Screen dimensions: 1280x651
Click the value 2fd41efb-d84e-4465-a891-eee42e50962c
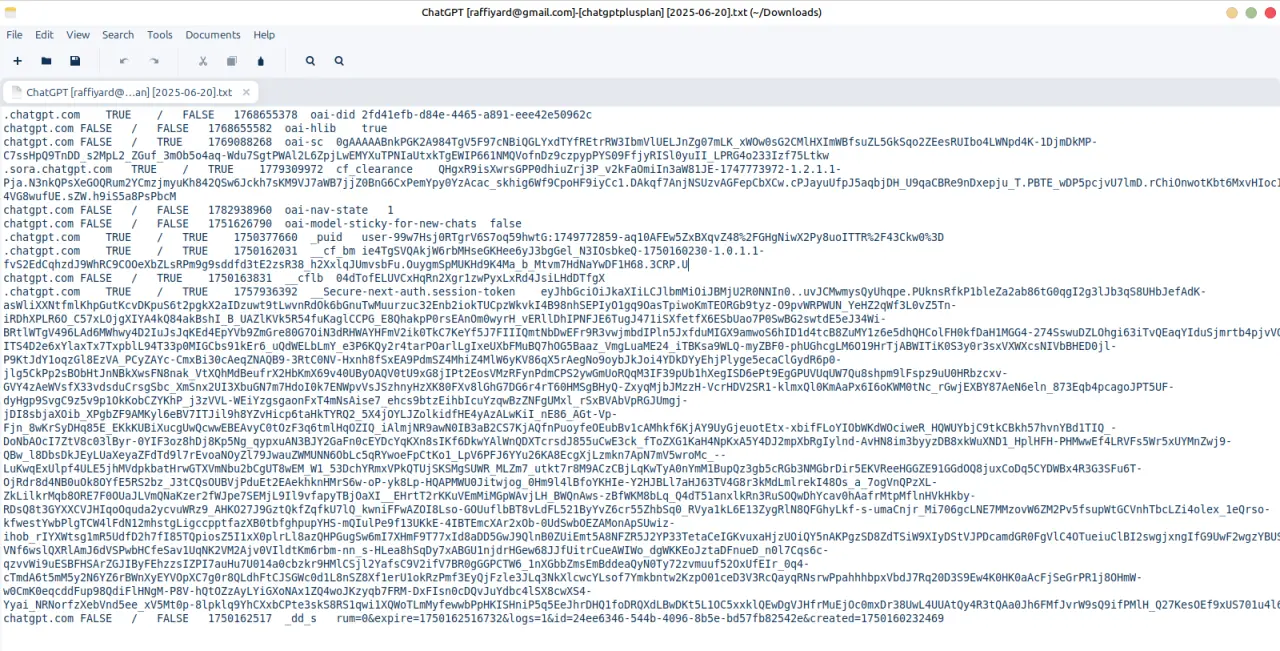[477, 115]
